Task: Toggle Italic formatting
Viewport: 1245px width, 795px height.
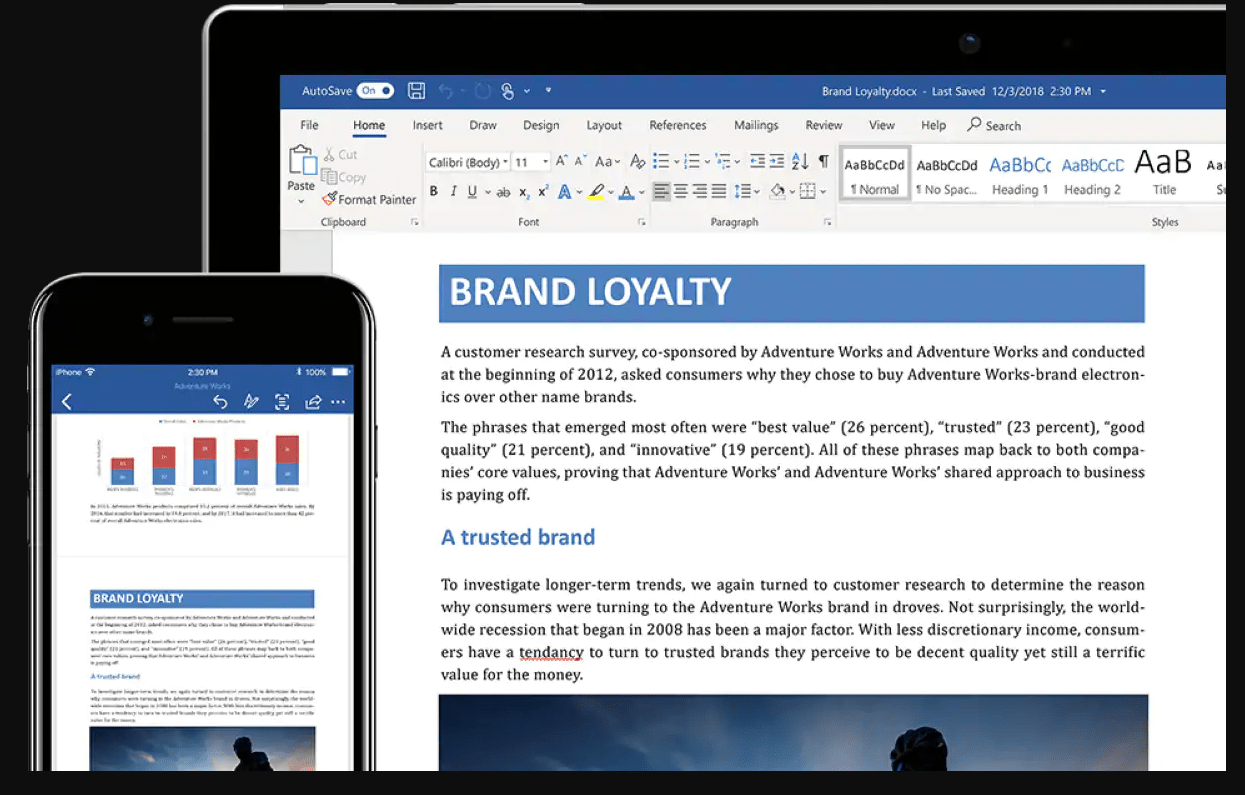Action: (453, 192)
